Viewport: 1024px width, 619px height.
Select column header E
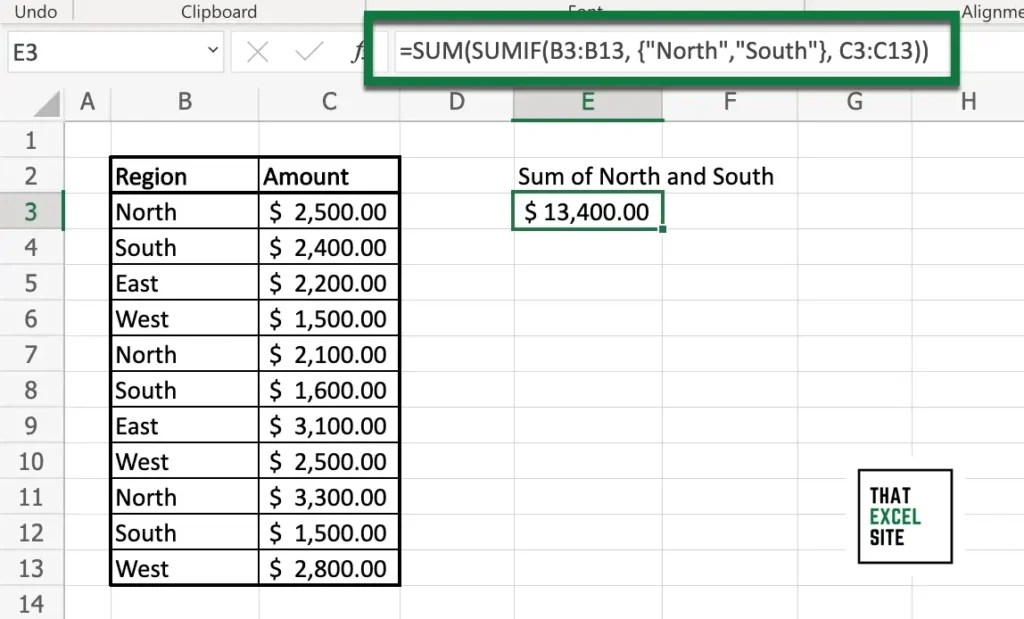(x=587, y=102)
